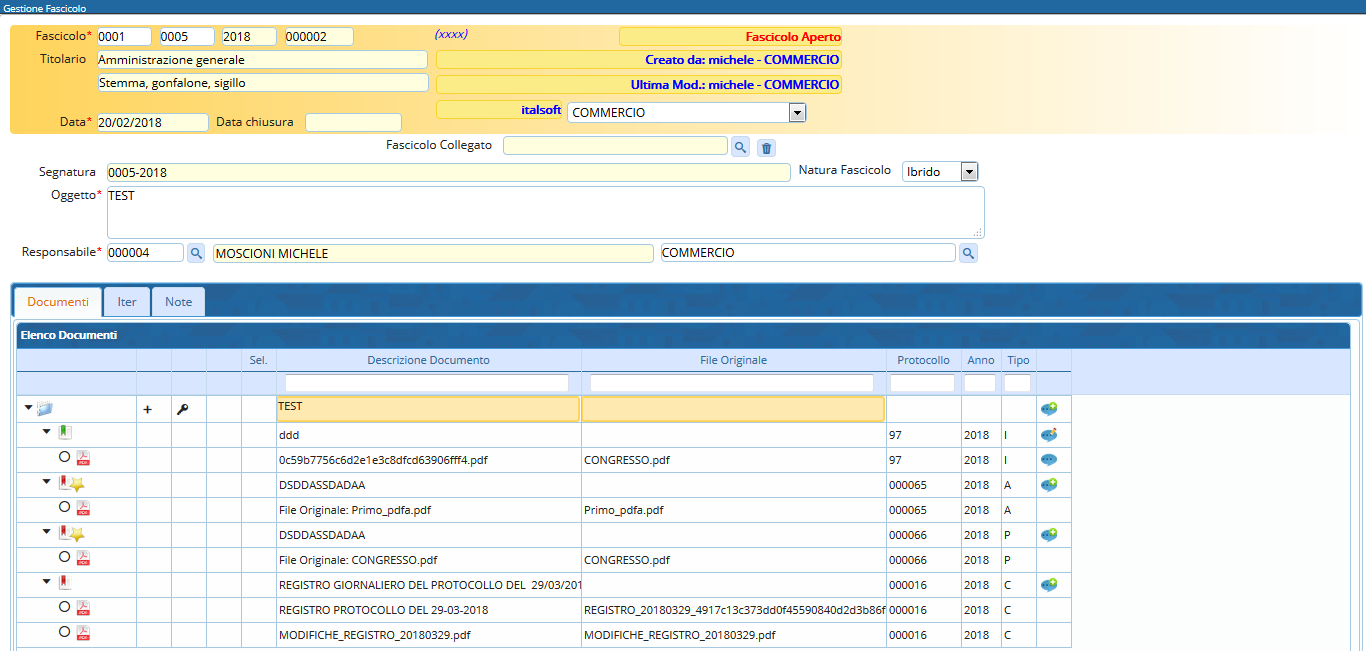Search for a Fascicolo Collegato
The image size is (1366, 651).
point(740,148)
